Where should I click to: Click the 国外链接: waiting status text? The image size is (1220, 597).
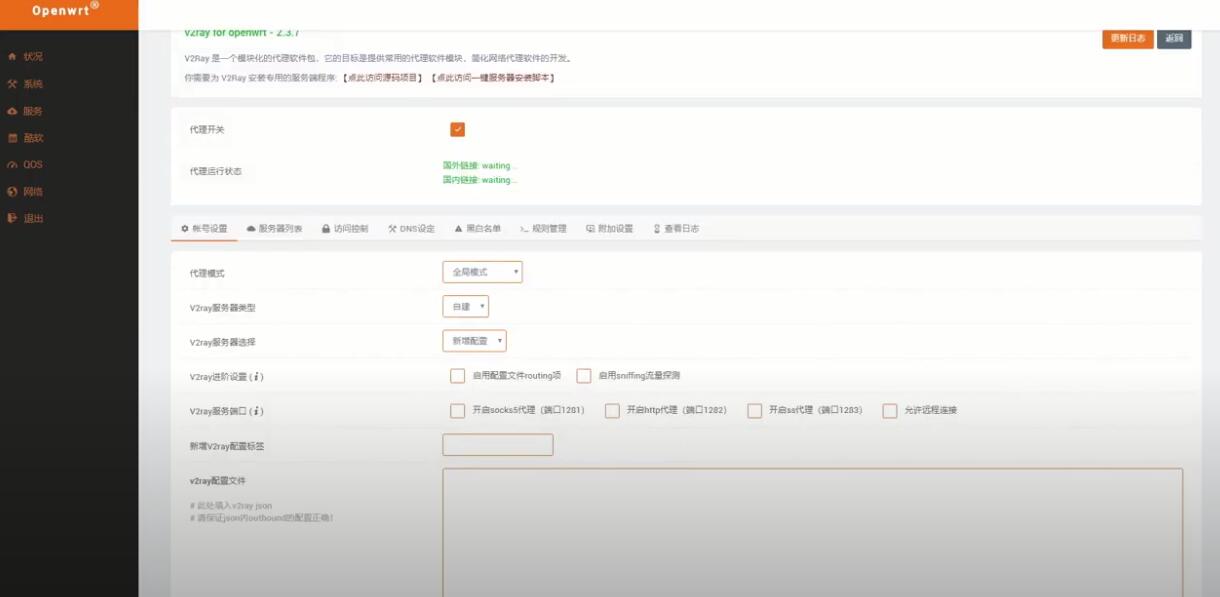480,165
